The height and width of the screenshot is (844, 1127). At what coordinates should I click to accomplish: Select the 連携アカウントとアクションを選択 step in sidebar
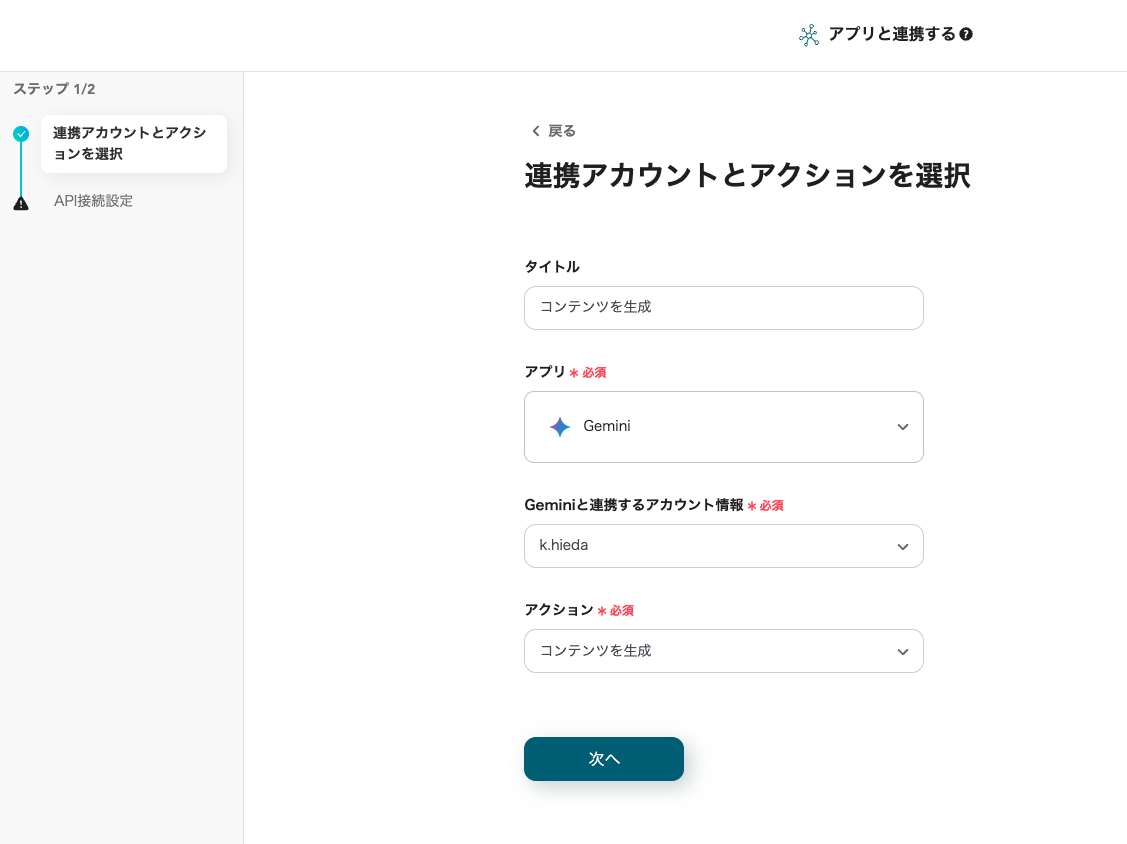(133, 144)
